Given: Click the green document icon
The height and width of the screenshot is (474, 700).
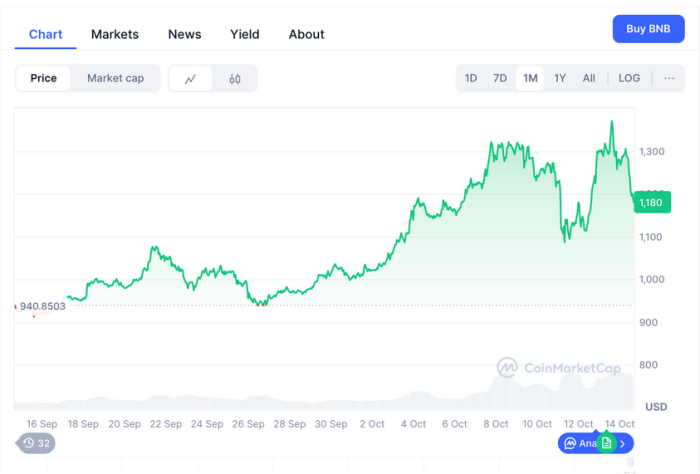Looking at the screenshot, I should pyautogui.click(x=606, y=443).
